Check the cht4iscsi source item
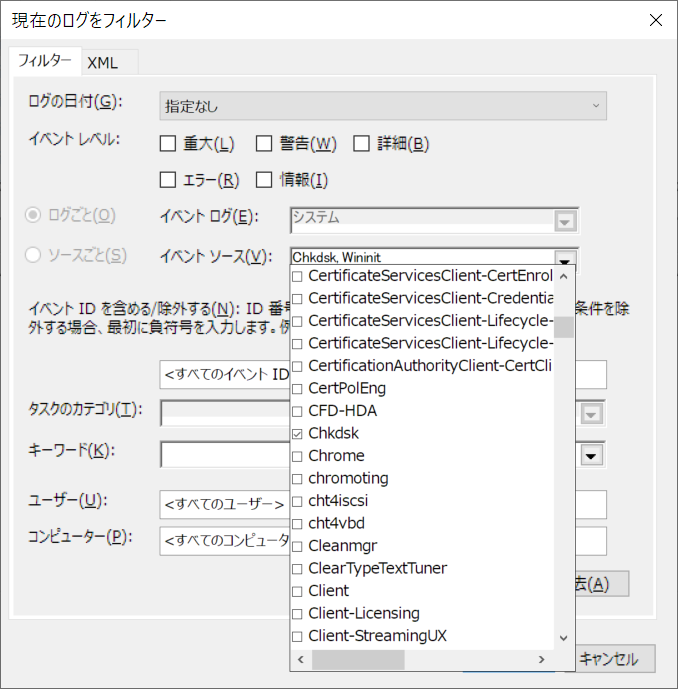Viewport: 678px width, 689px height. pos(297,501)
